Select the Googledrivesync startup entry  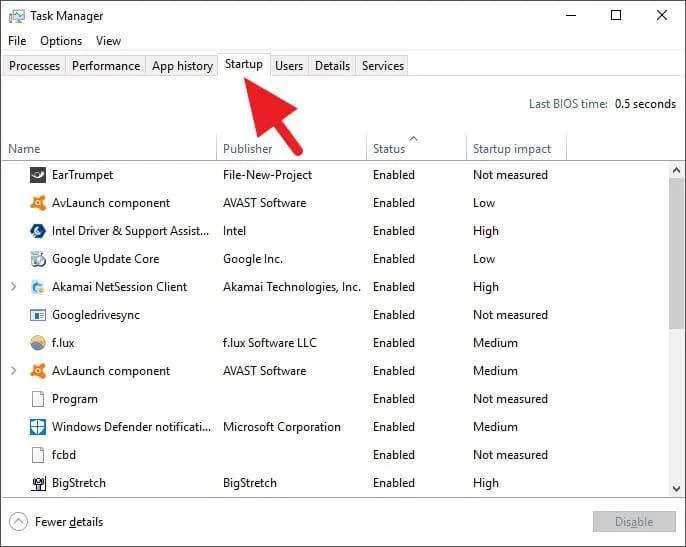tap(96, 315)
